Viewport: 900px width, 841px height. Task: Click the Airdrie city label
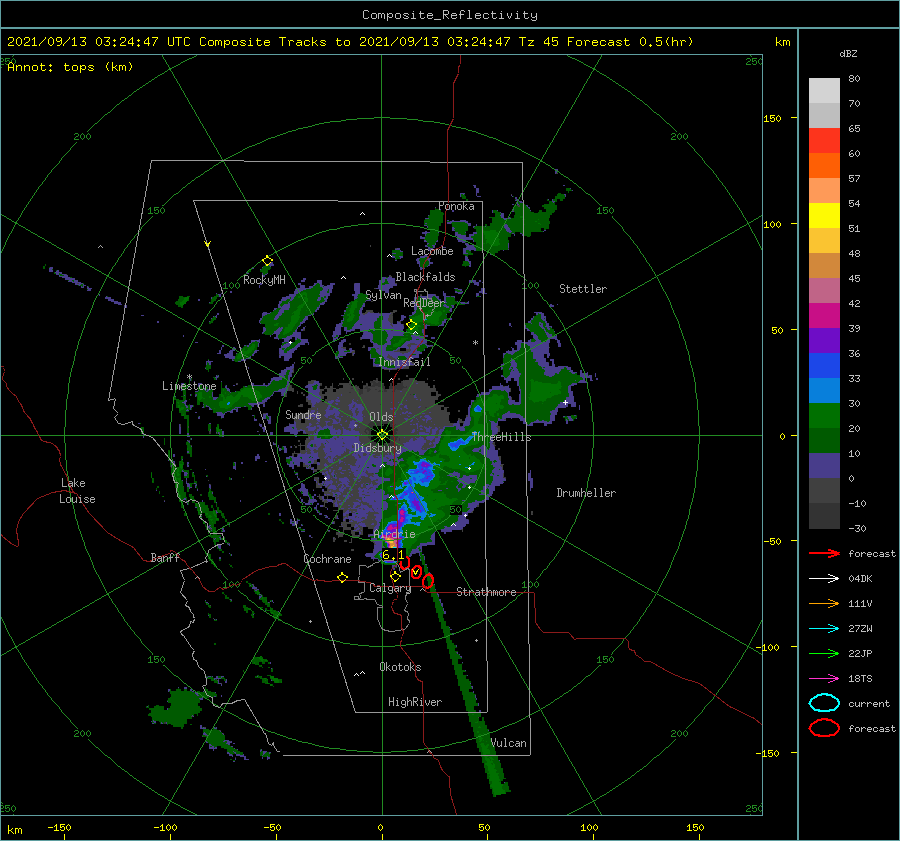coord(394,534)
